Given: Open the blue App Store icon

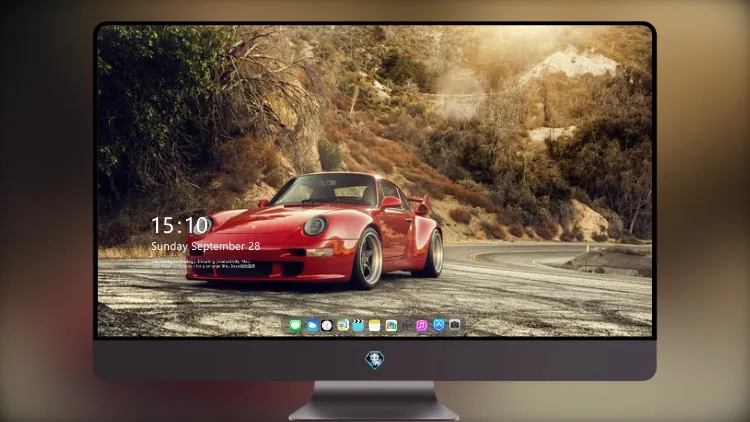Looking at the screenshot, I should [x=439, y=325].
